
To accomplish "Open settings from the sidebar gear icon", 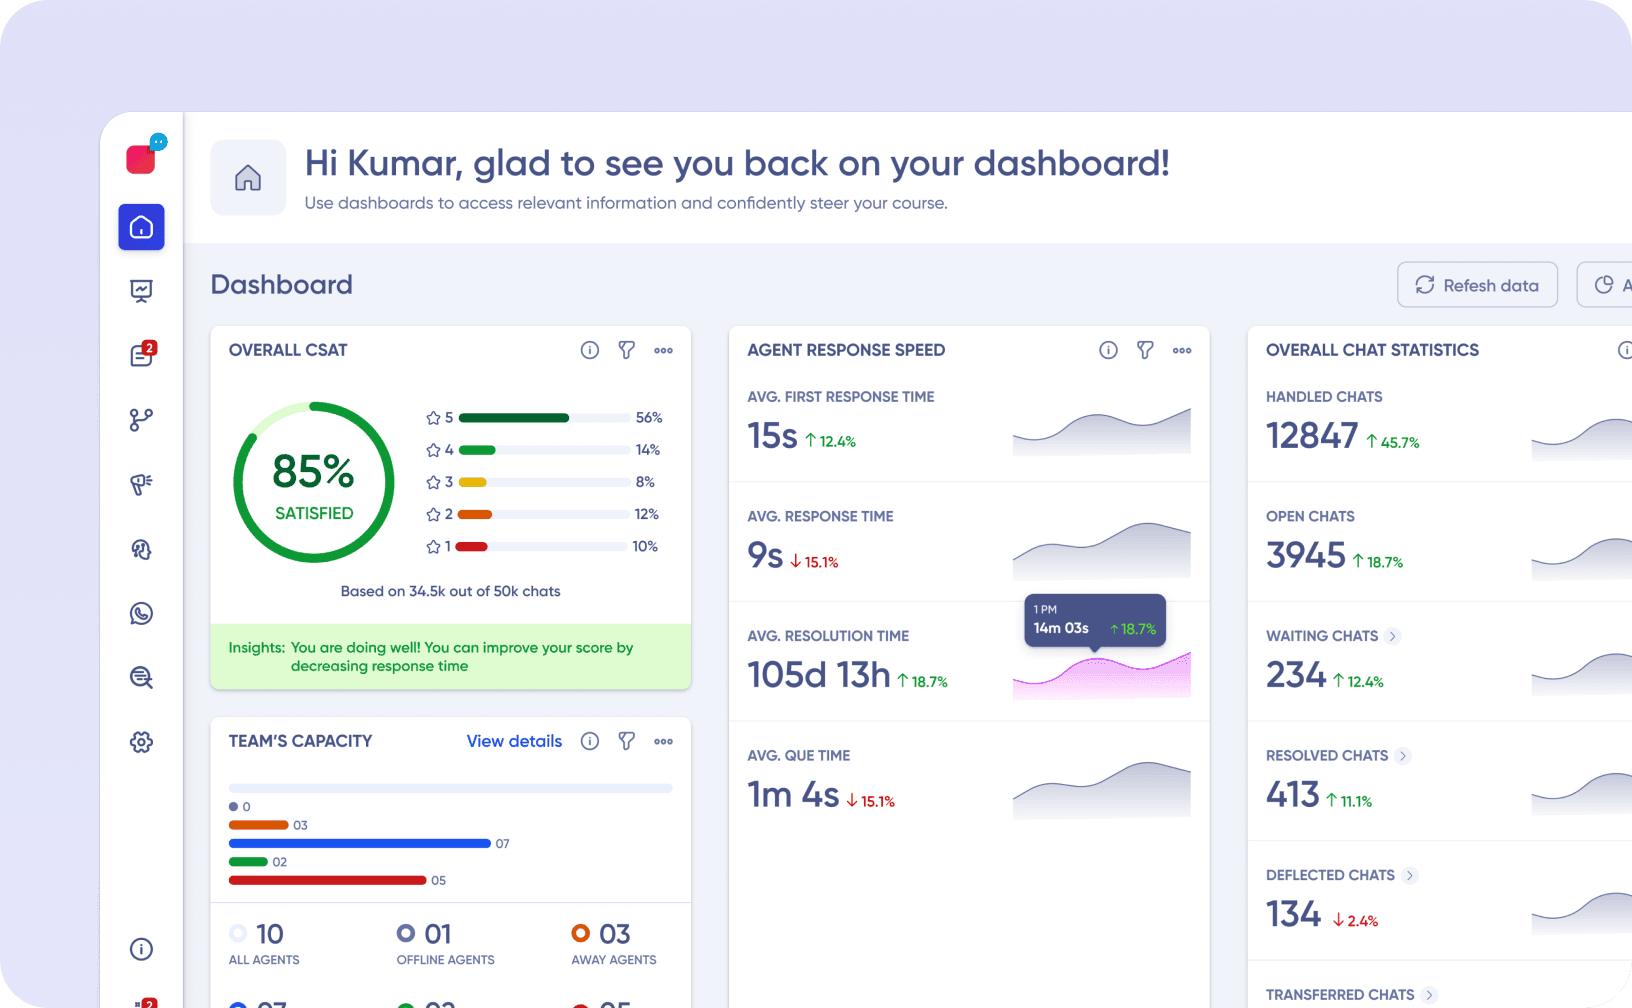I will click(x=141, y=742).
